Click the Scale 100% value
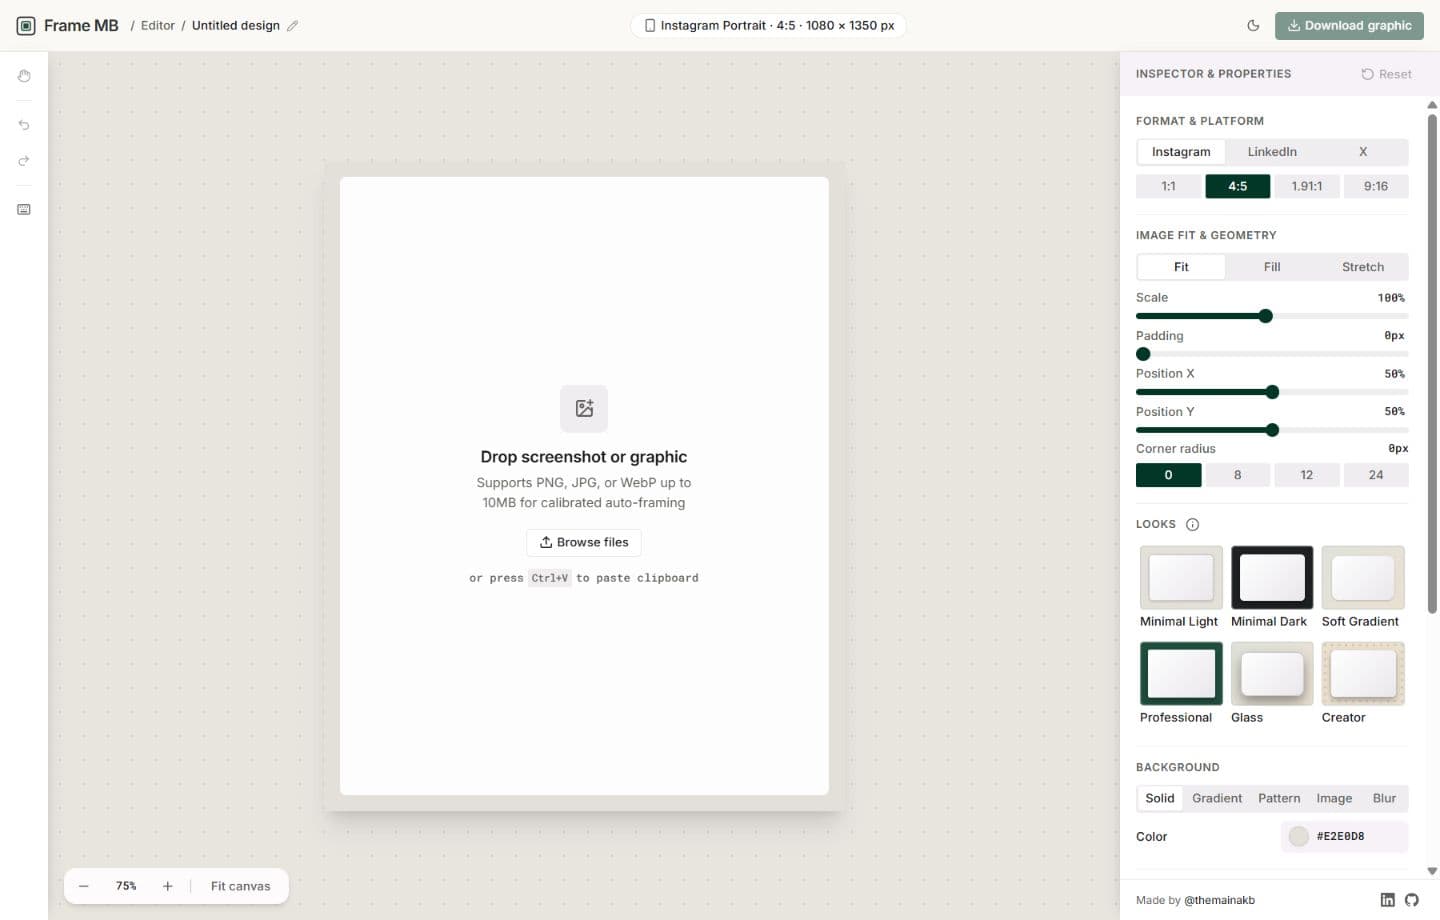Viewport: 1440px width, 920px height. (x=1391, y=298)
